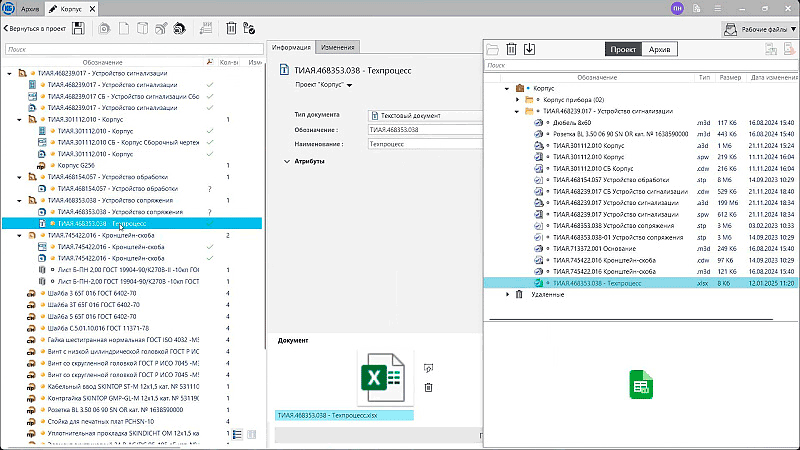Click the left tree search field
800x450 pixels.
[134, 49]
